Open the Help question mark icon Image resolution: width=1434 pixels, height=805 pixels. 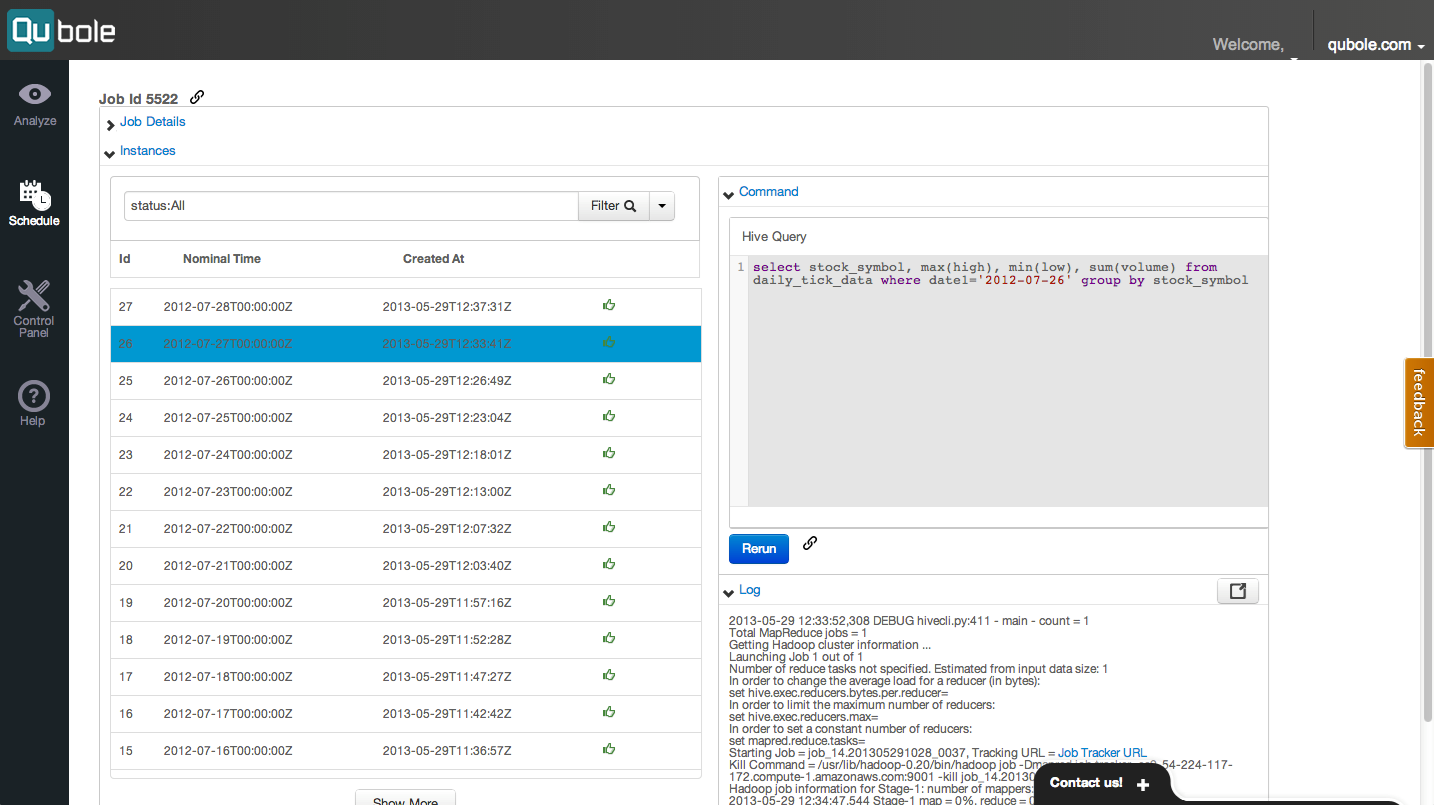pyautogui.click(x=33, y=396)
